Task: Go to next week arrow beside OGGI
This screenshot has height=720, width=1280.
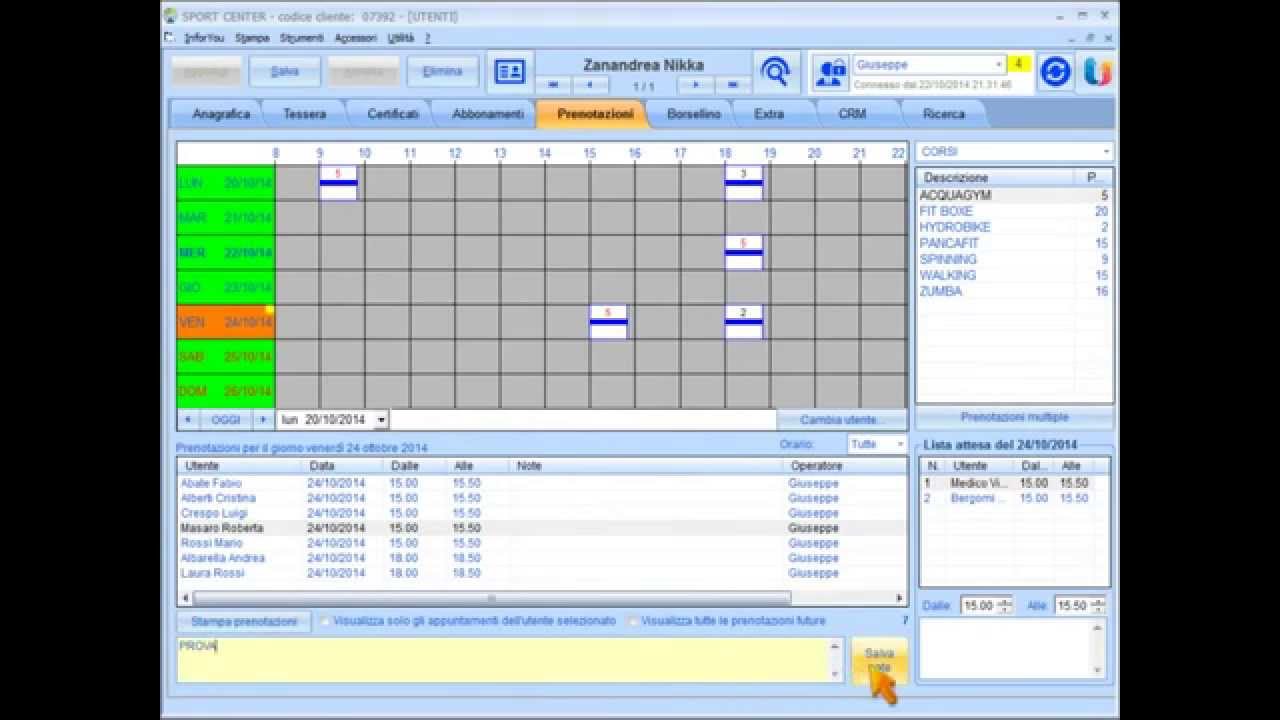Action: (263, 420)
